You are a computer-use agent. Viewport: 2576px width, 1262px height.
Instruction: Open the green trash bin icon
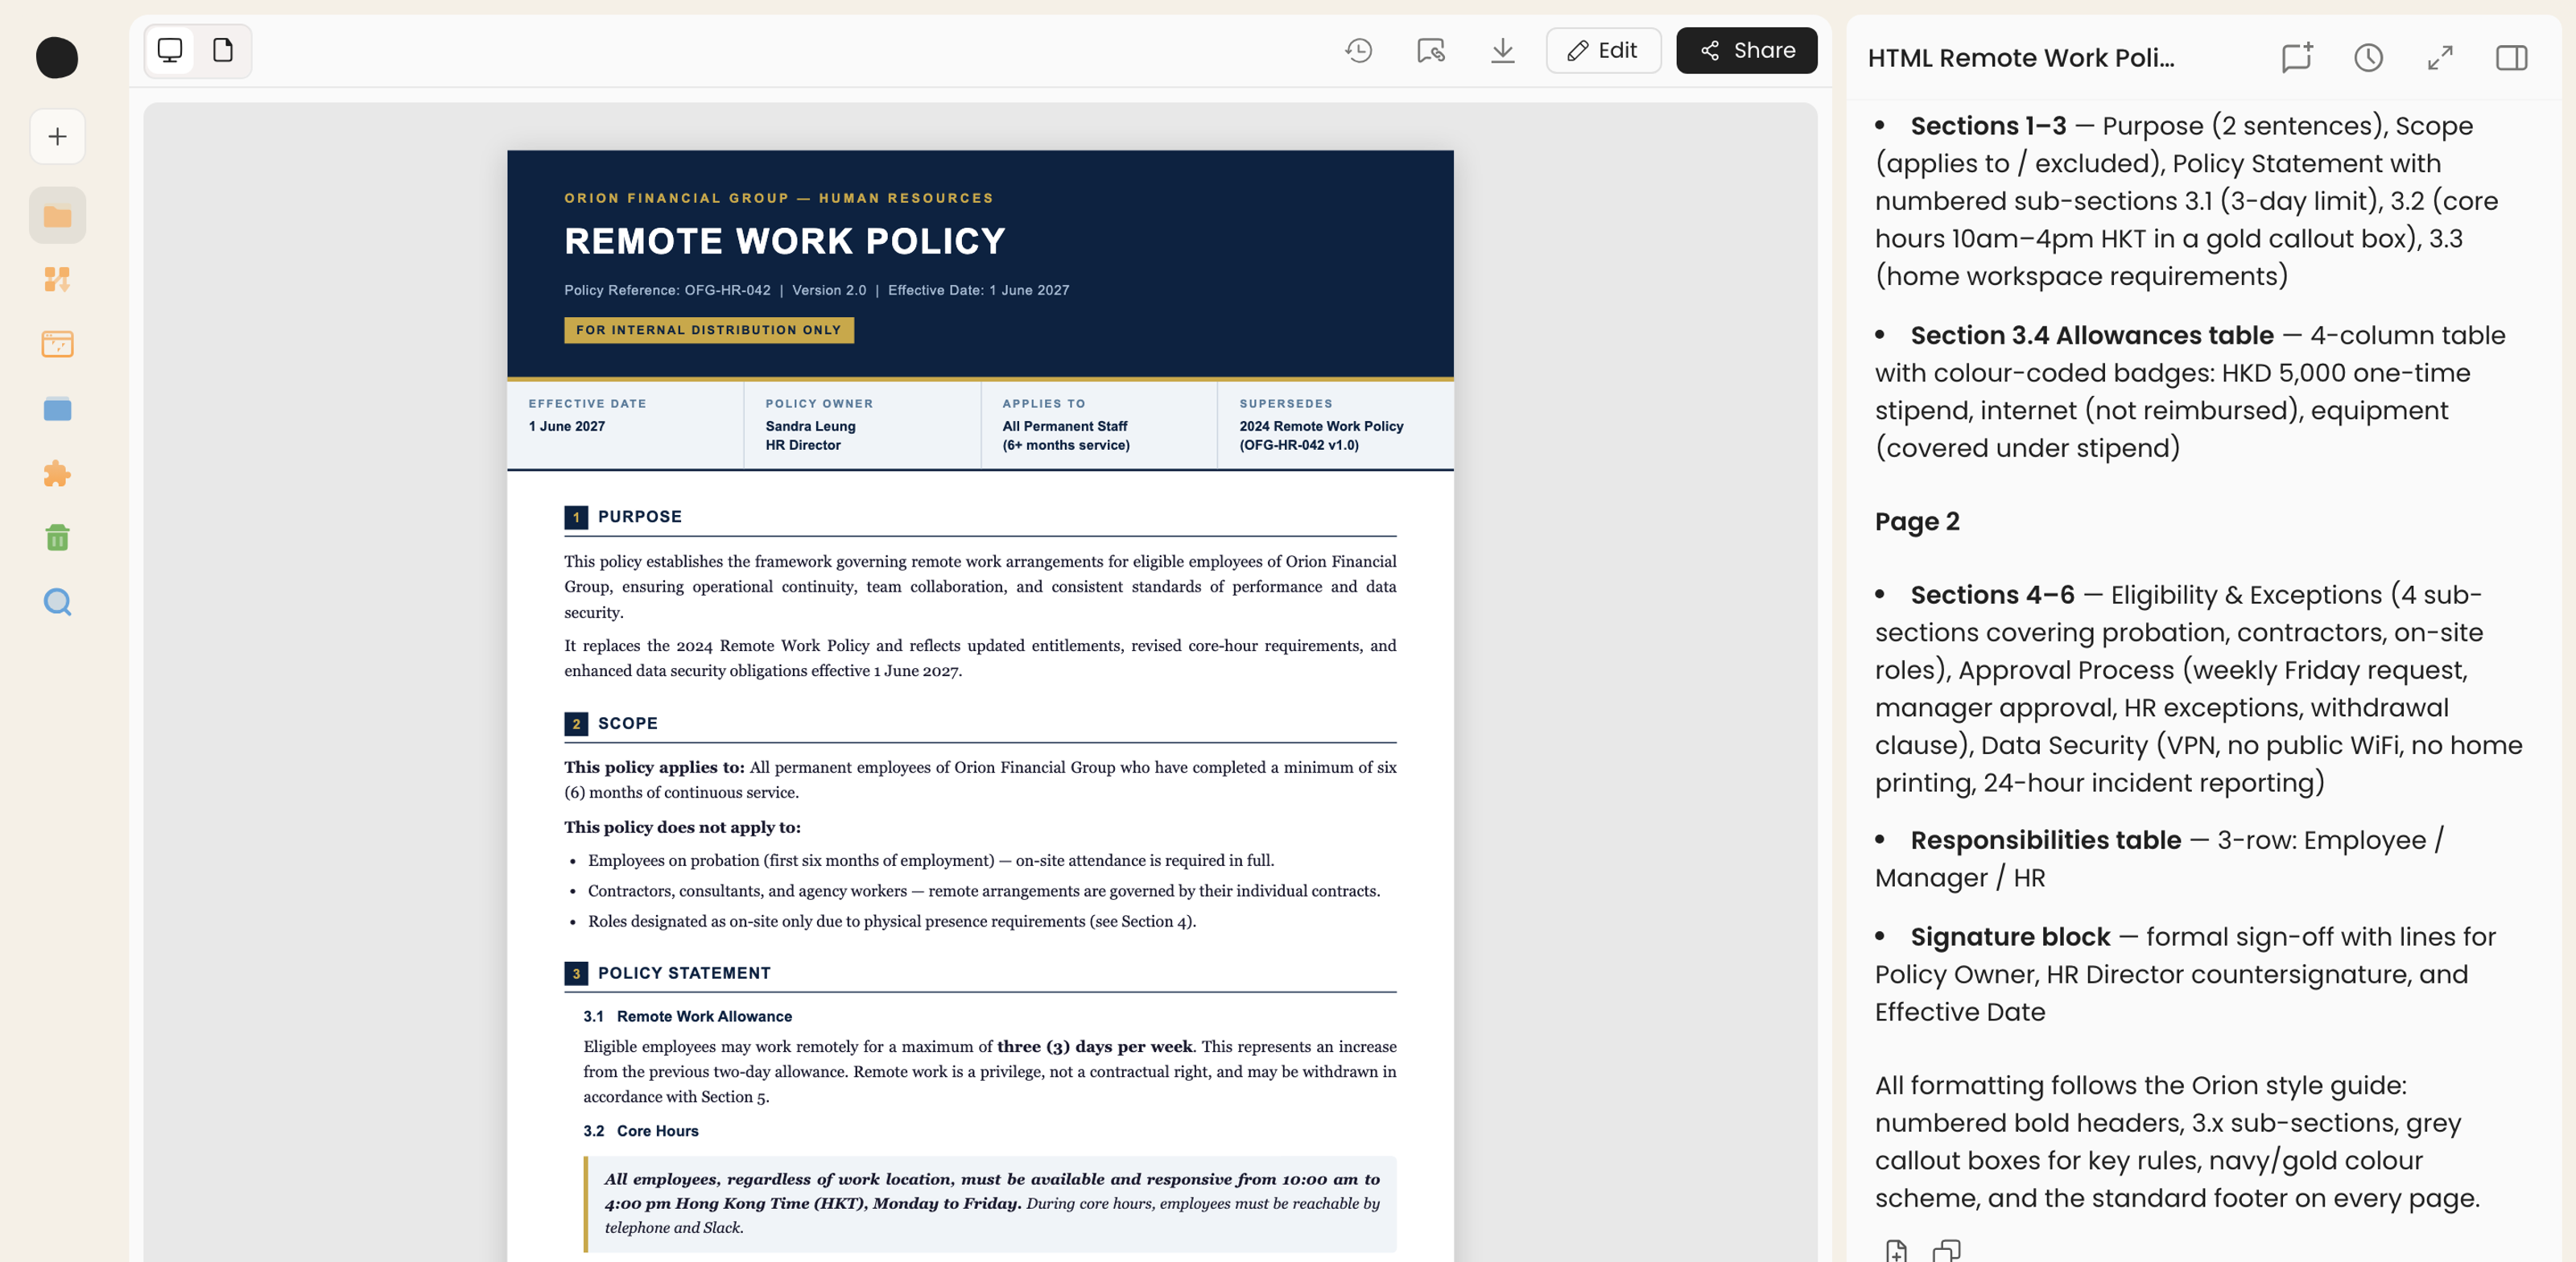click(x=57, y=537)
